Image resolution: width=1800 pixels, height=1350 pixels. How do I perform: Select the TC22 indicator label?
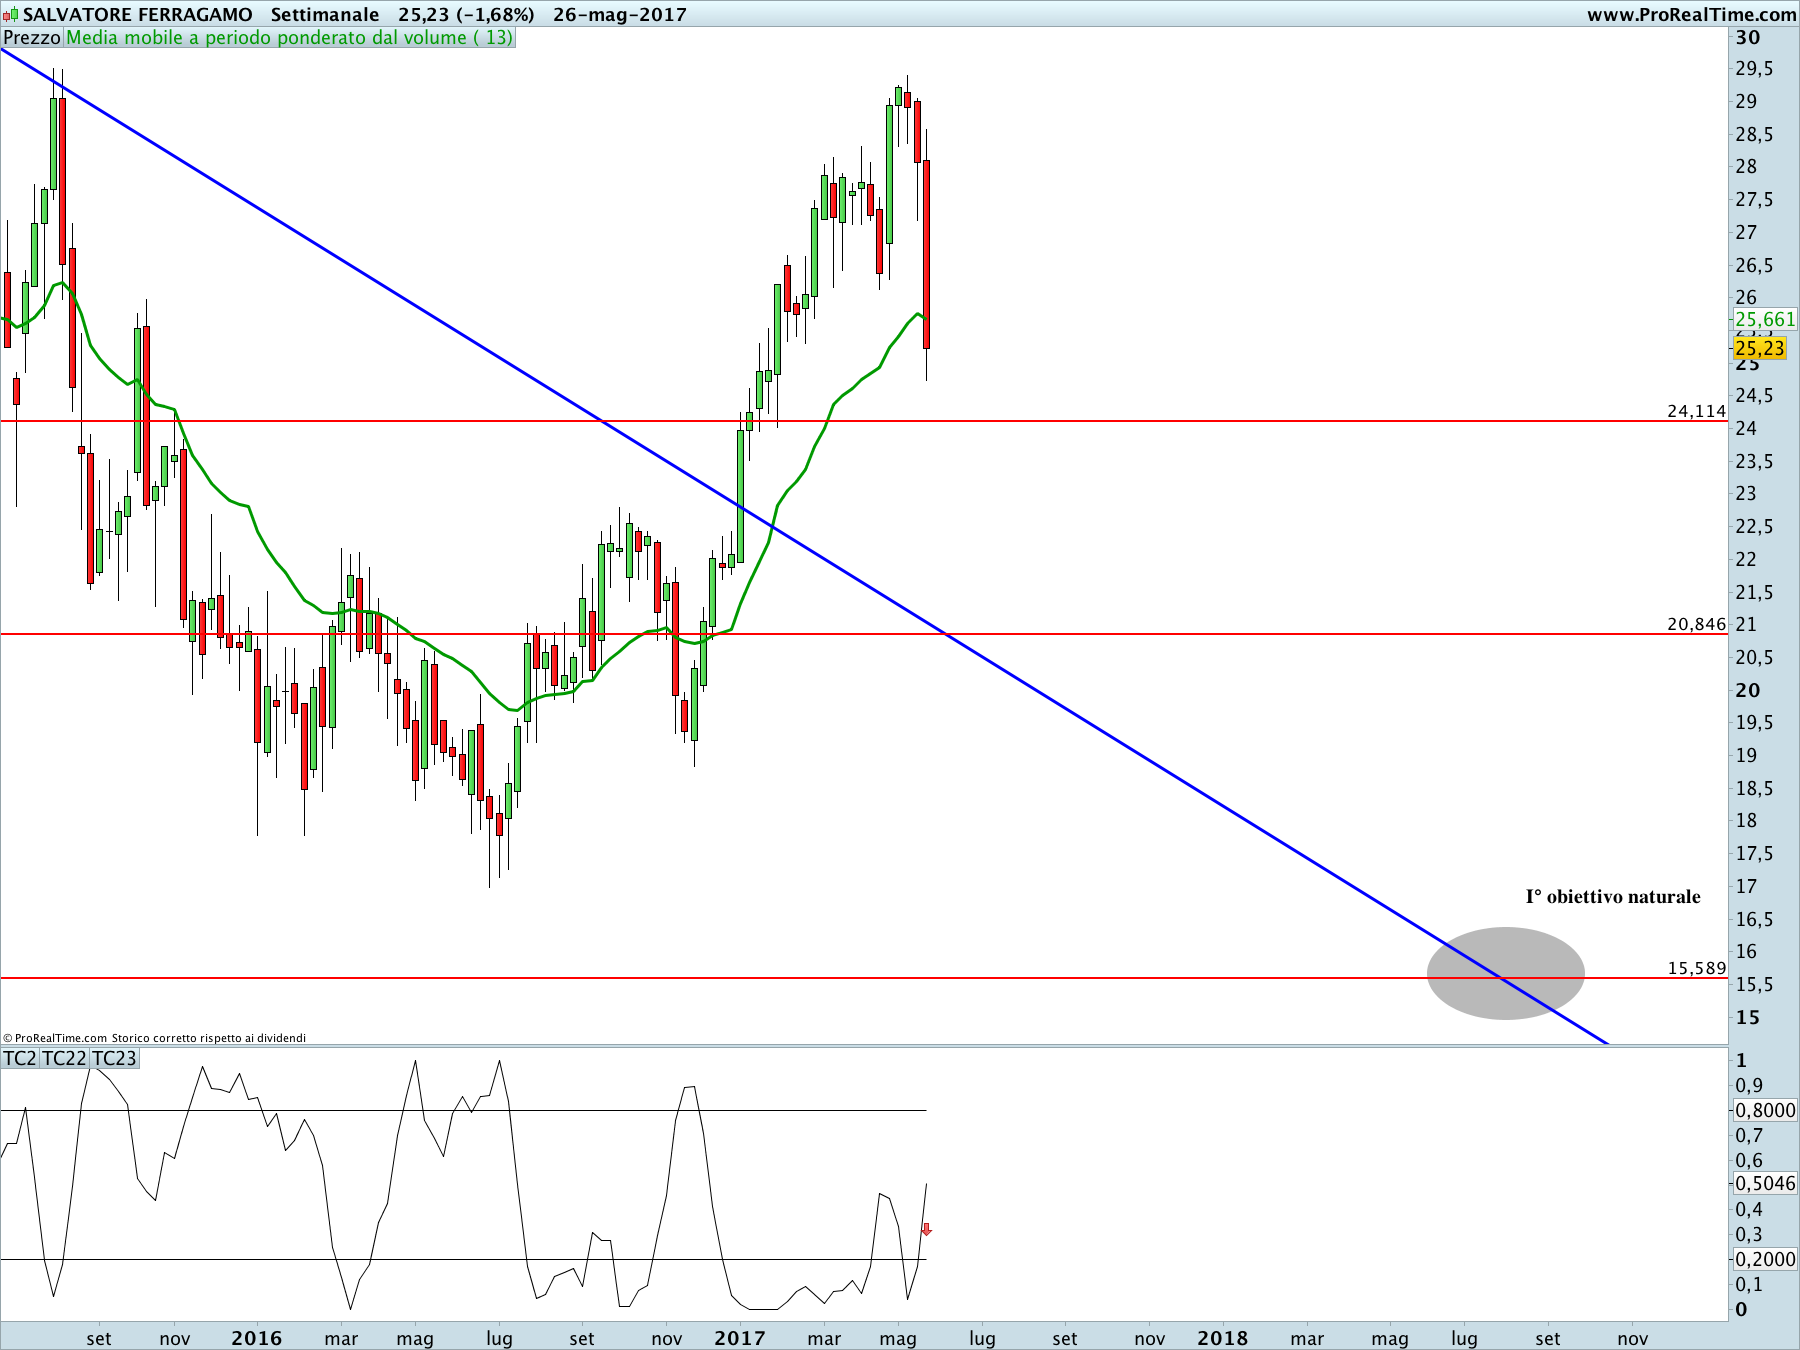[x=64, y=1058]
